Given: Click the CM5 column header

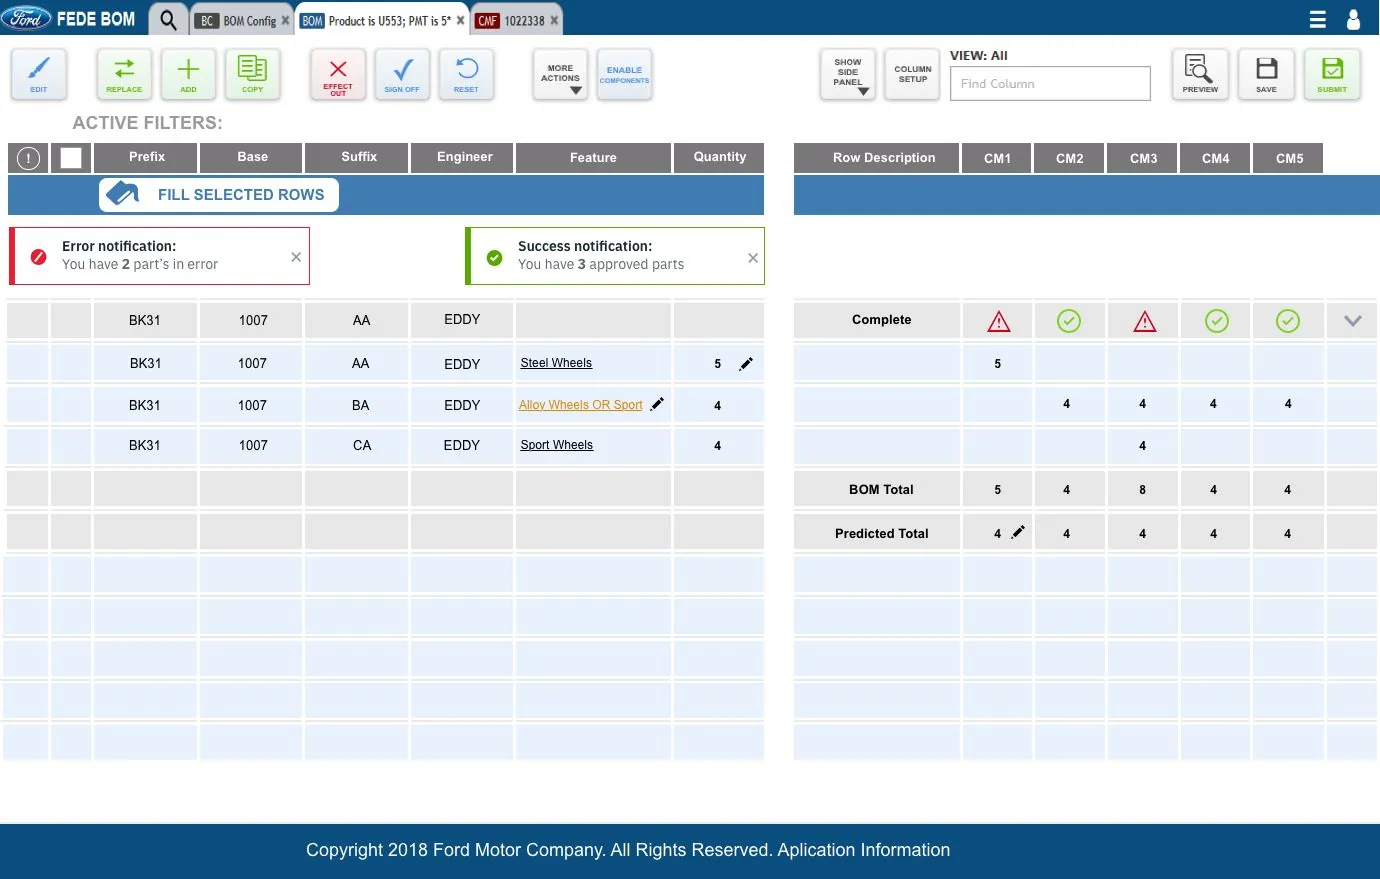Looking at the screenshot, I should pyautogui.click(x=1289, y=158).
